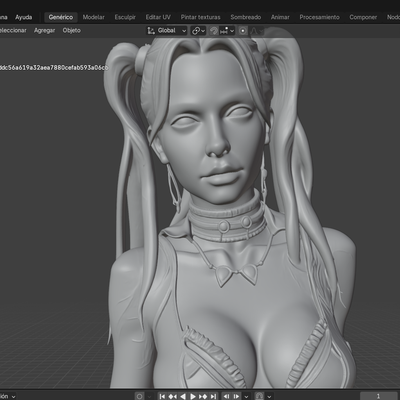Screen dimensions: 400x400
Task: Open proportional falloff curve dropdown
Action: tap(256, 31)
